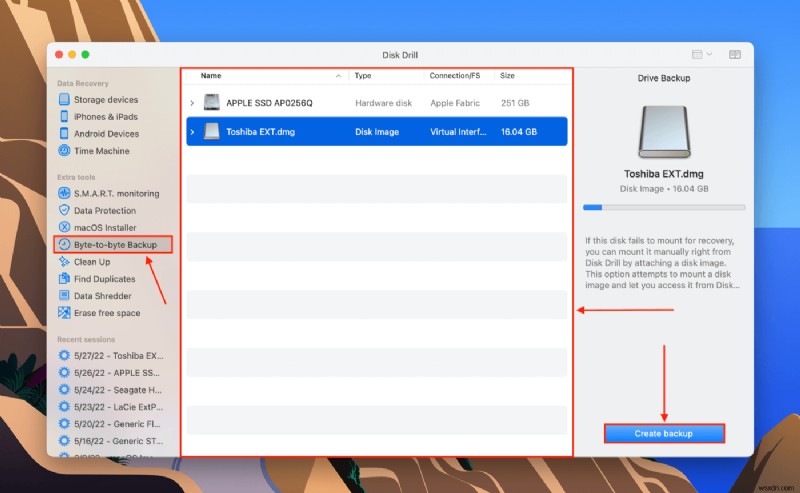Screen dimensions: 800x493
Task: Click the Data Protection shield icon
Action: tap(64, 210)
